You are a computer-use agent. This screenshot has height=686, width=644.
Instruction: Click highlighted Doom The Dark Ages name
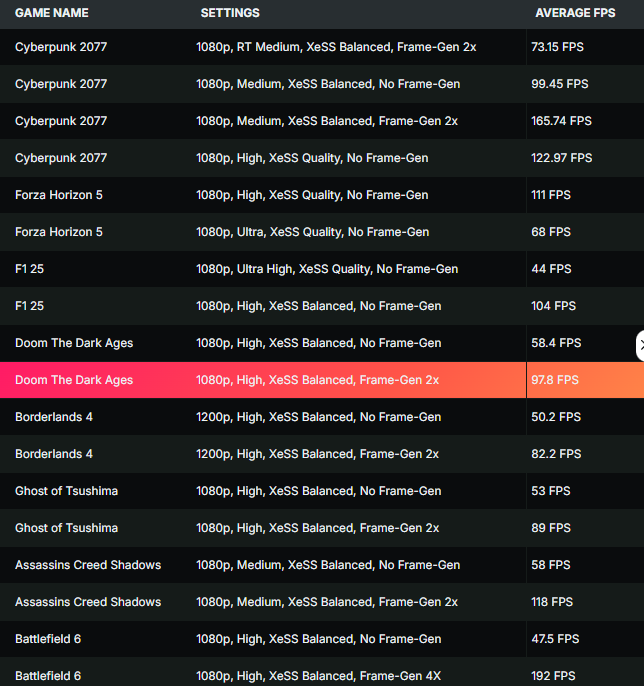[x=74, y=380]
